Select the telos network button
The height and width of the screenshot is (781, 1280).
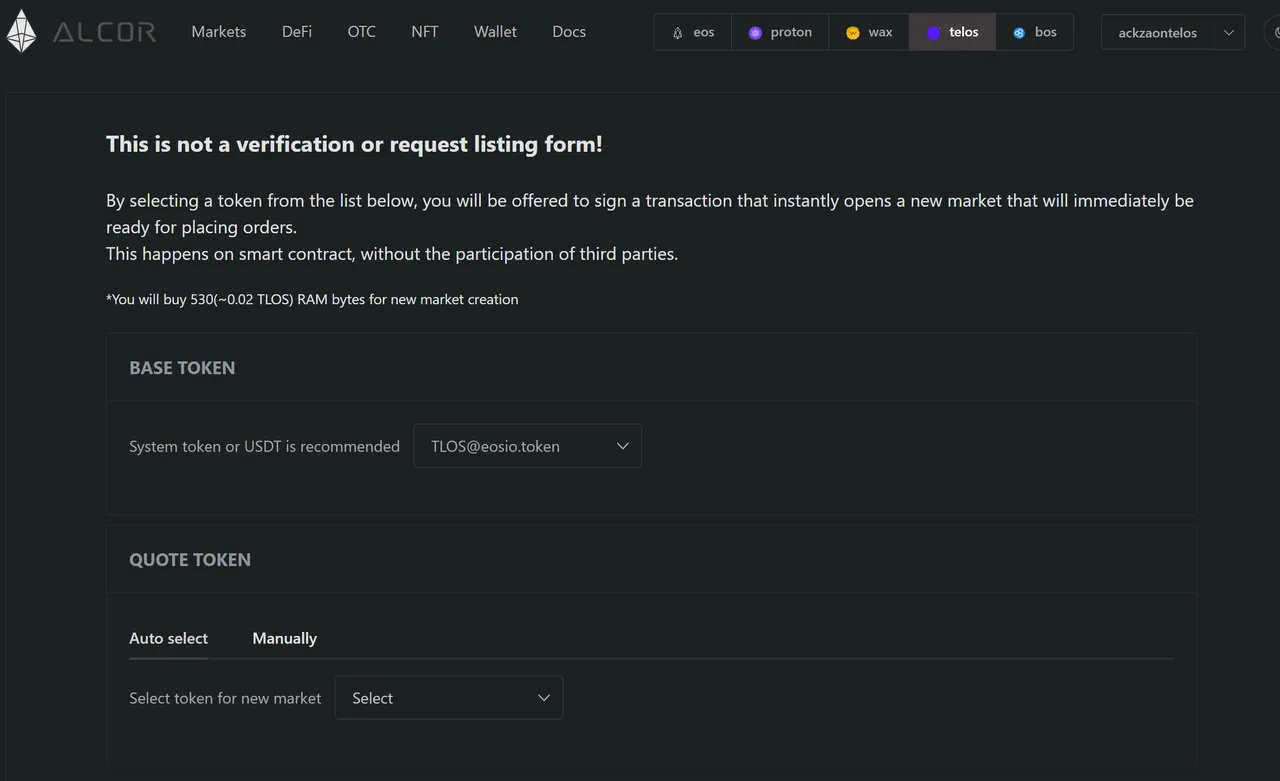[x=952, y=32]
